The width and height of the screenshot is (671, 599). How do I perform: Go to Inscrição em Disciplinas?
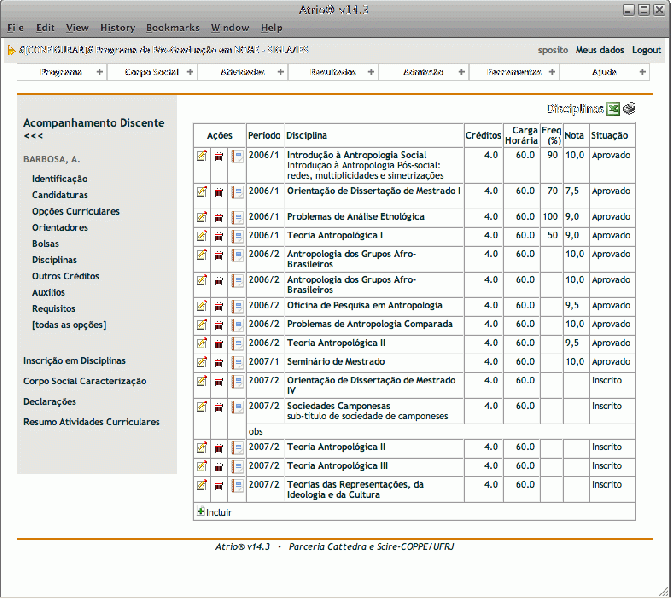click(x=74, y=361)
